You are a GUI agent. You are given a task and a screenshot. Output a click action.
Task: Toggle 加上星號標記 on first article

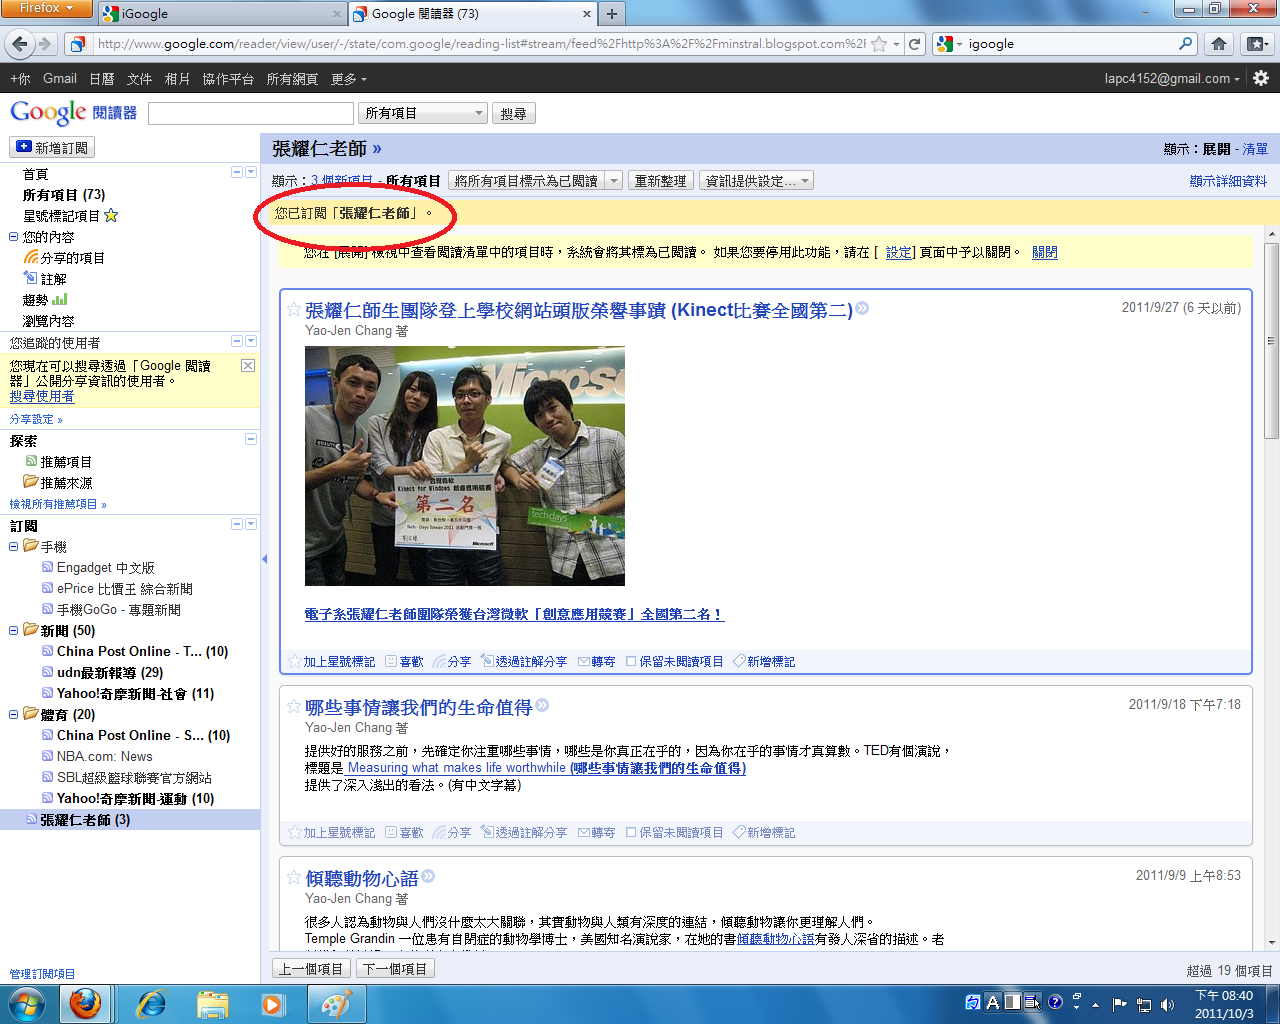click(331, 662)
